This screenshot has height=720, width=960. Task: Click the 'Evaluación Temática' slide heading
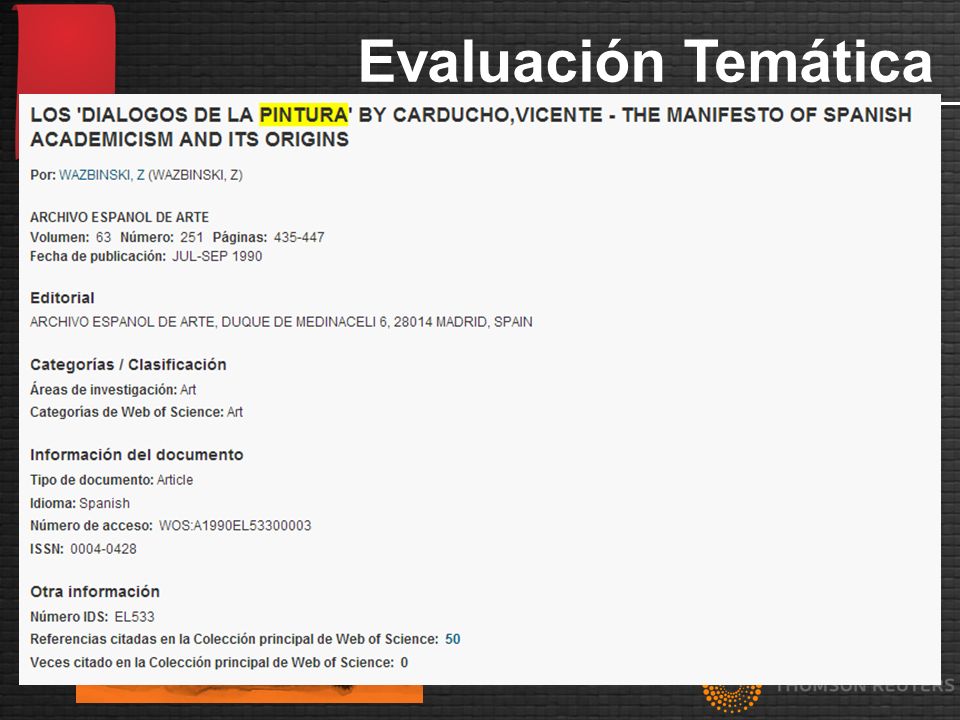pyautogui.click(x=645, y=61)
